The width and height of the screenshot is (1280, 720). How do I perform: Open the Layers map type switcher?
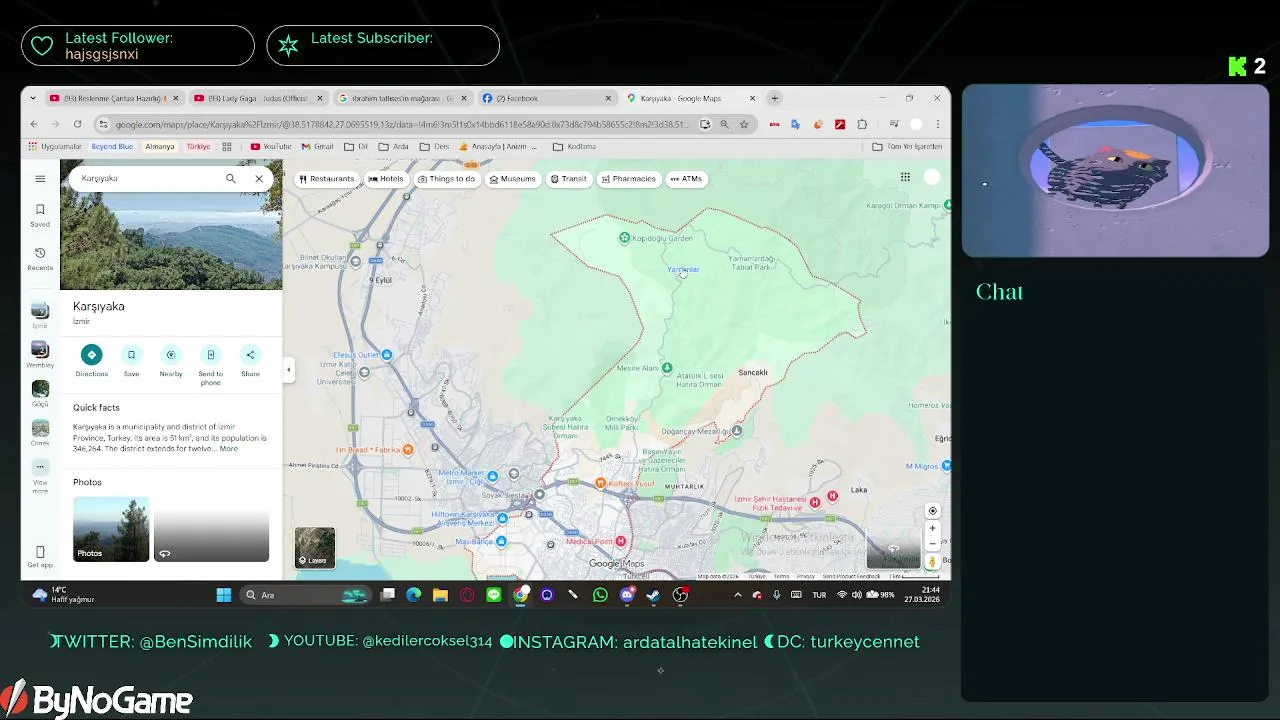tap(315, 547)
